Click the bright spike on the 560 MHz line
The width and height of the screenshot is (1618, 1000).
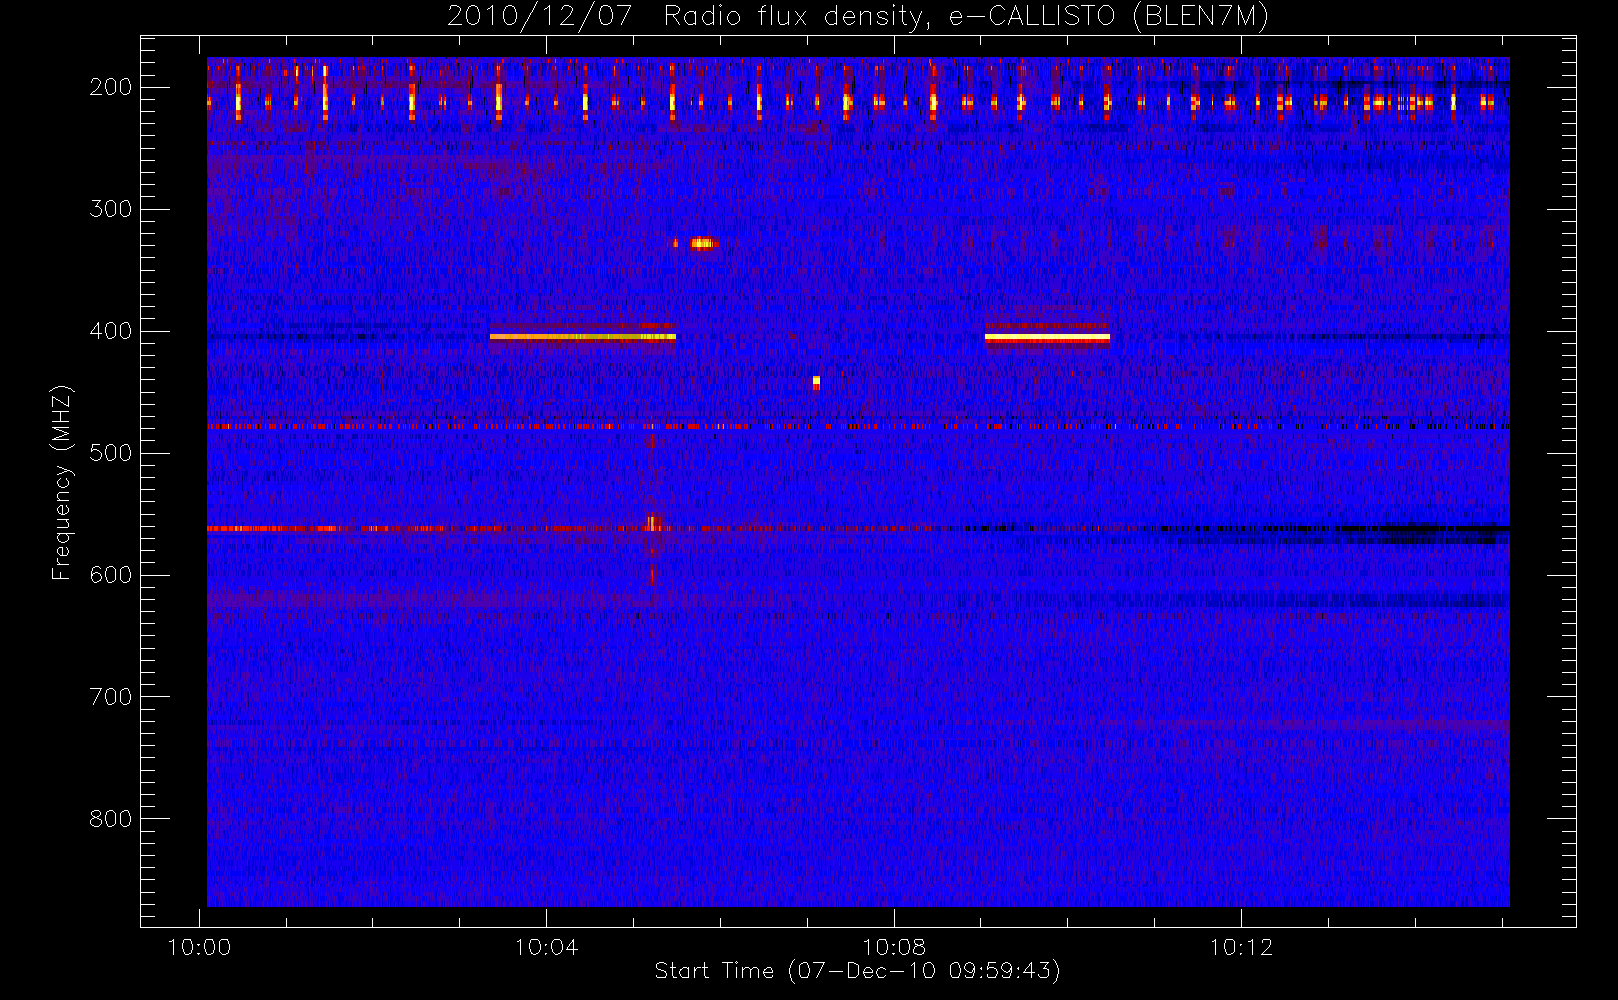pyautogui.click(x=653, y=523)
